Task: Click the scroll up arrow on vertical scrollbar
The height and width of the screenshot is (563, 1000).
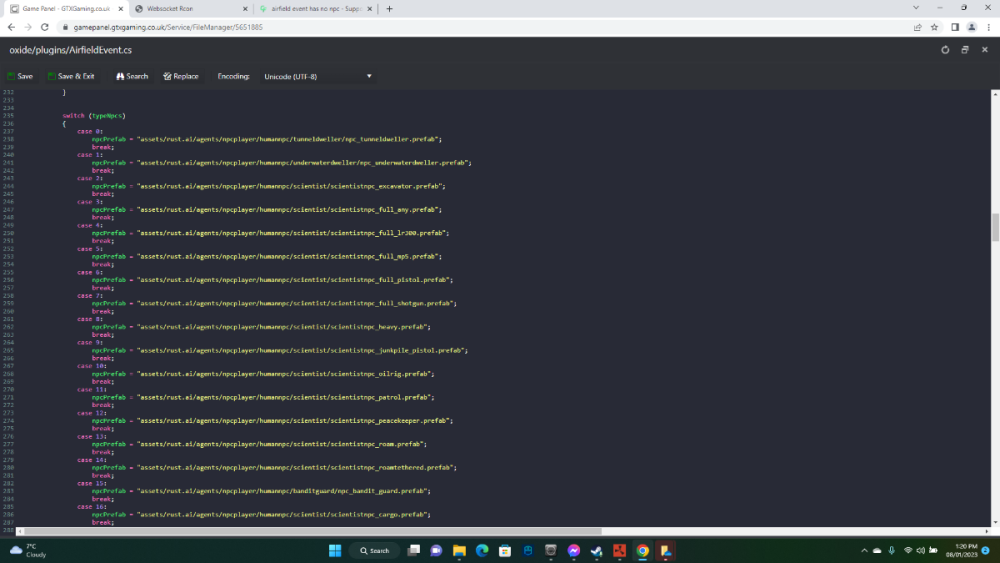Action: click(x=995, y=94)
